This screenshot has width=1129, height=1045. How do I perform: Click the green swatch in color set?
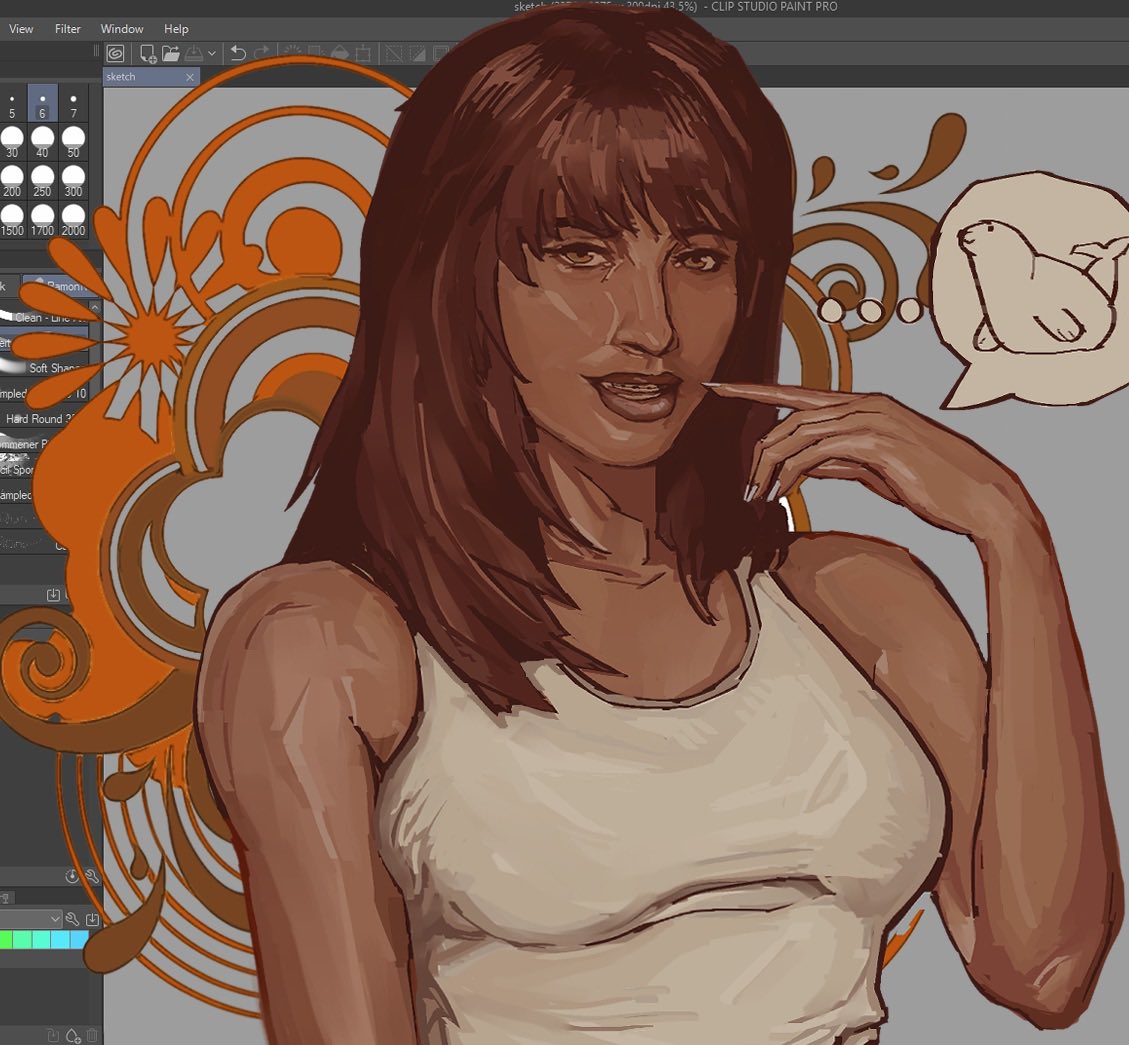coord(6,939)
